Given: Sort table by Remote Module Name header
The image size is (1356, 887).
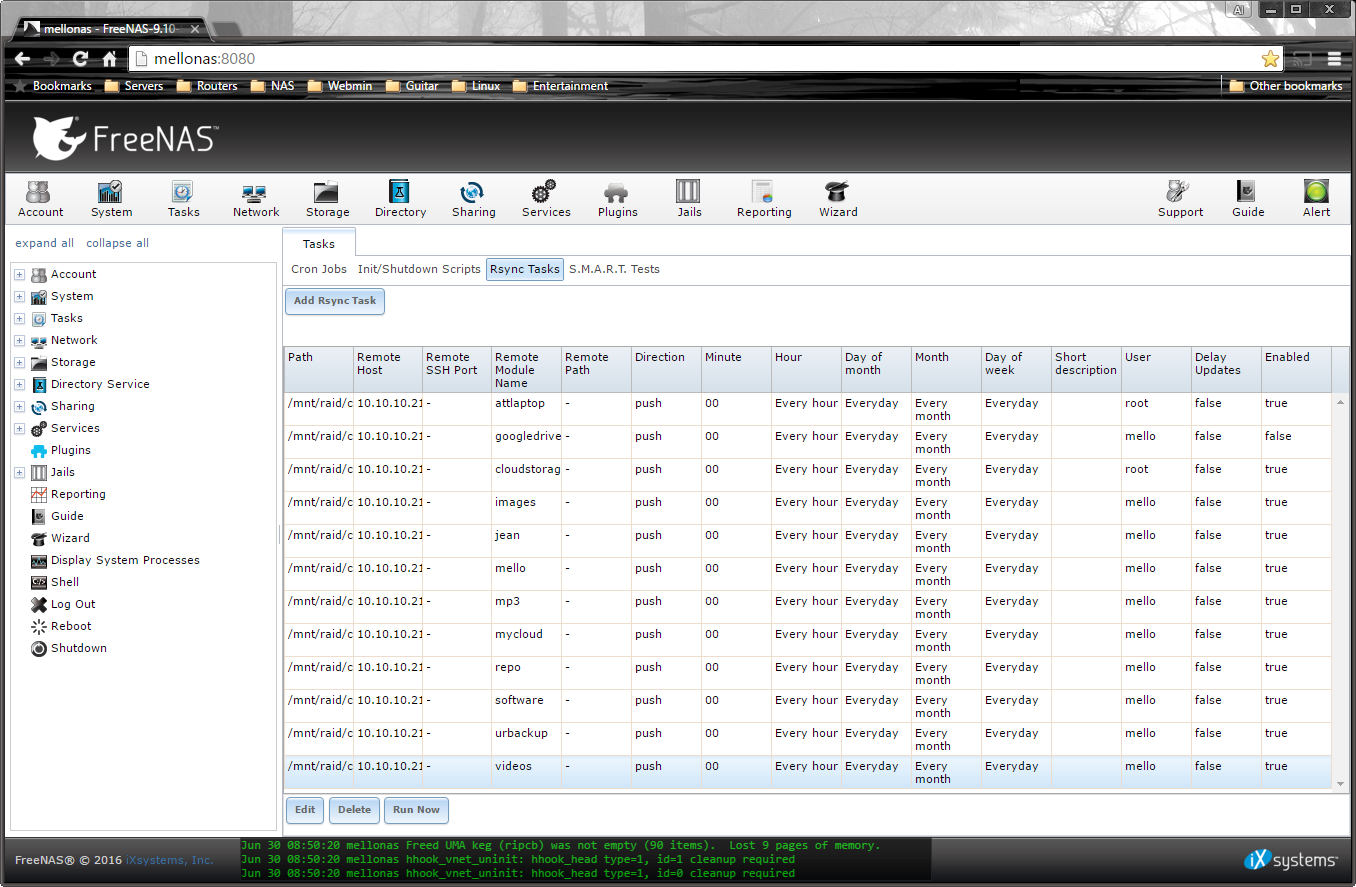Looking at the screenshot, I should click(526, 369).
